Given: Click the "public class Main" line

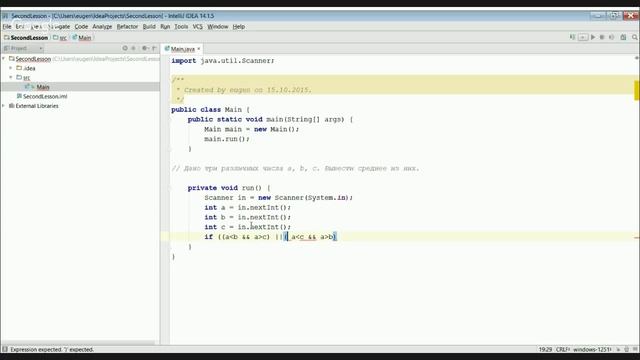Looking at the screenshot, I should point(210,109).
